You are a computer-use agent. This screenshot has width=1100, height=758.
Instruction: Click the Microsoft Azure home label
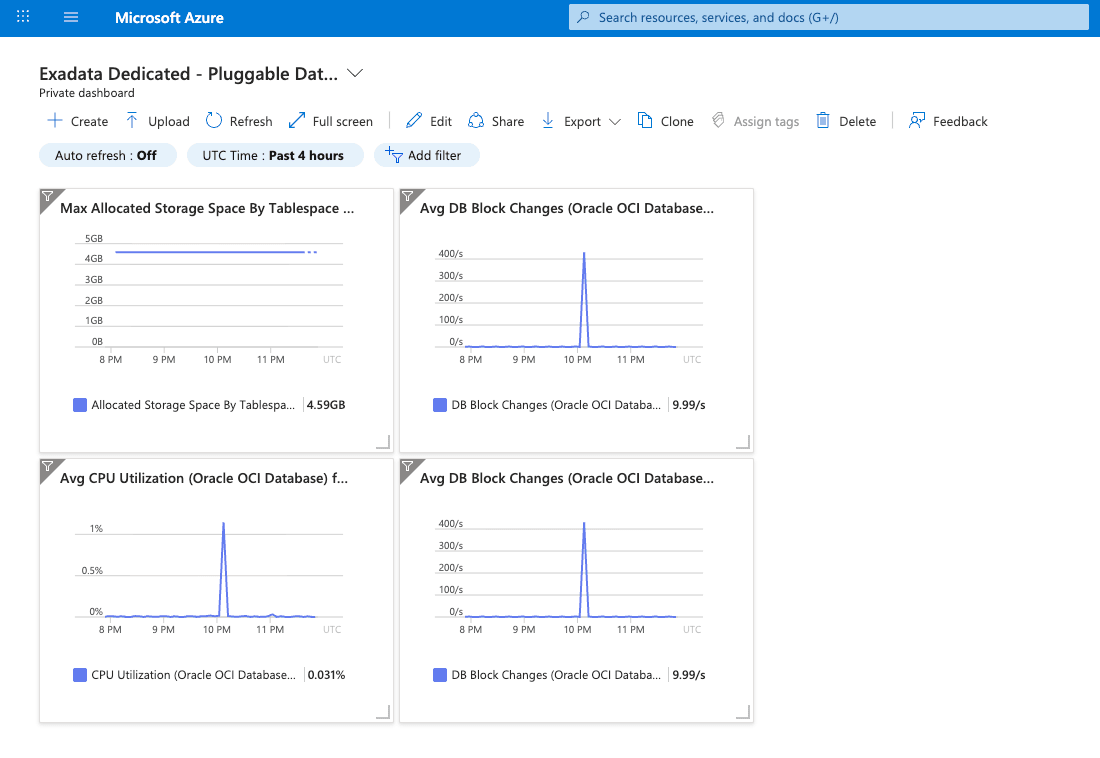pos(169,17)
